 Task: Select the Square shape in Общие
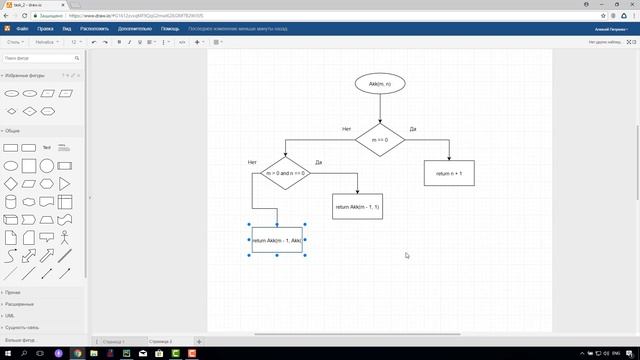click(x=29, y=166)
